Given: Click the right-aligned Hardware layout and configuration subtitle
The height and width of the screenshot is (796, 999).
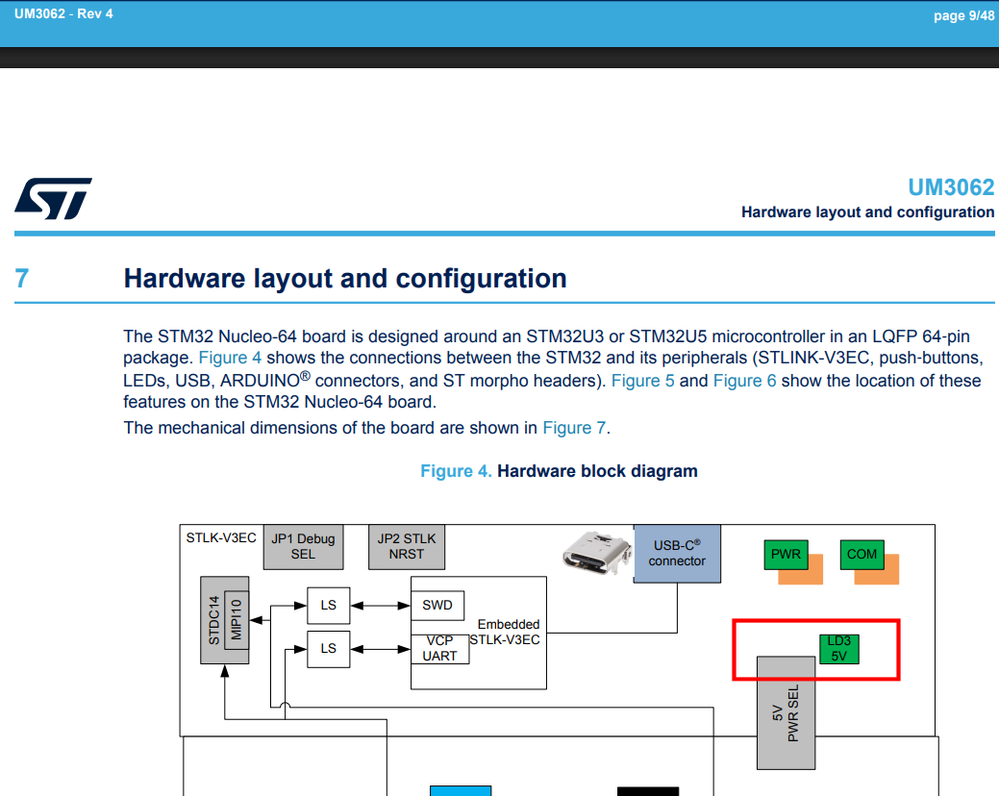Looking at the screenshot, I should point(868,212).
